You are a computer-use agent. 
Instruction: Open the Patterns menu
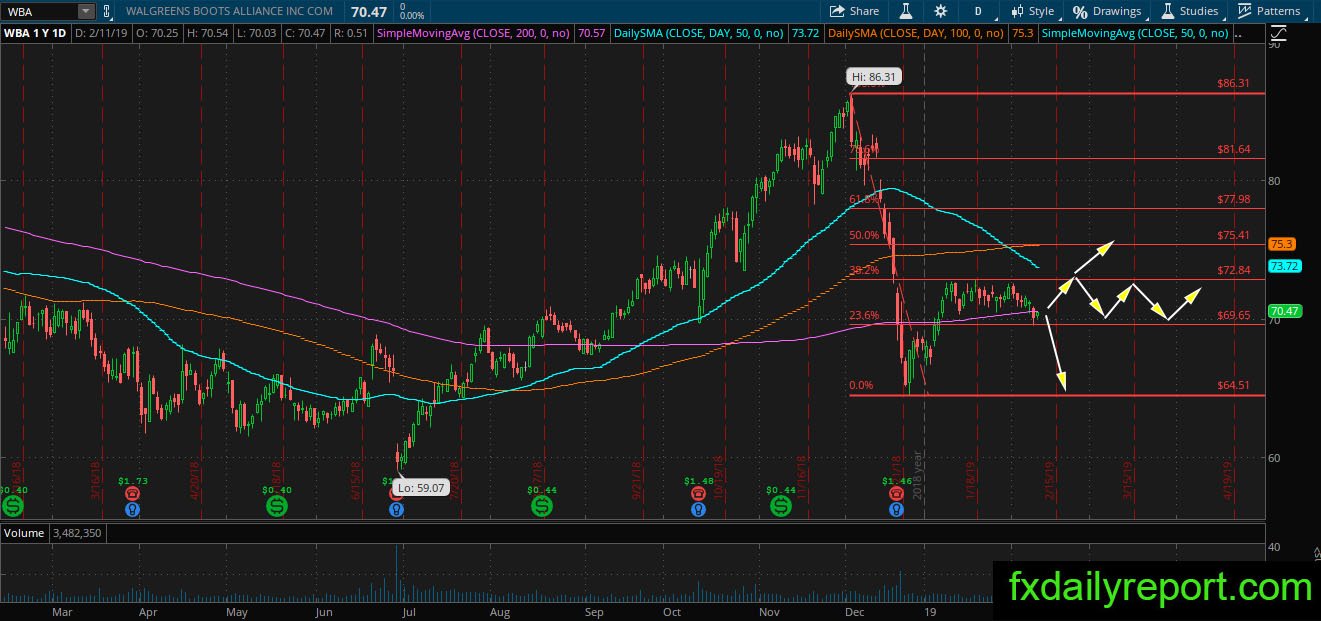point(1268,11)
